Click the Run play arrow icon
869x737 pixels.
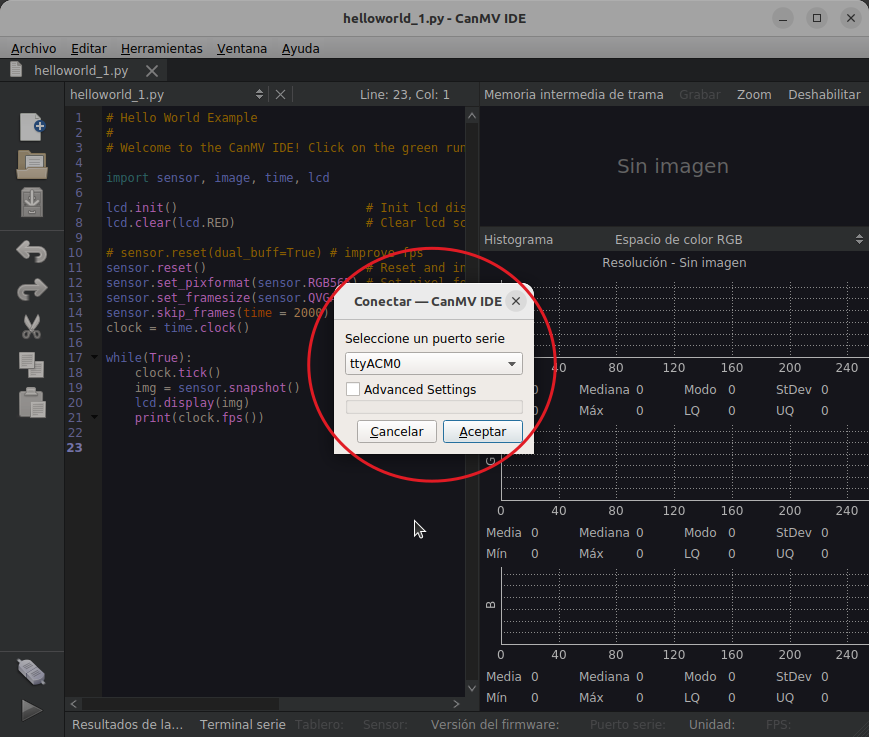tap(32, 710)
